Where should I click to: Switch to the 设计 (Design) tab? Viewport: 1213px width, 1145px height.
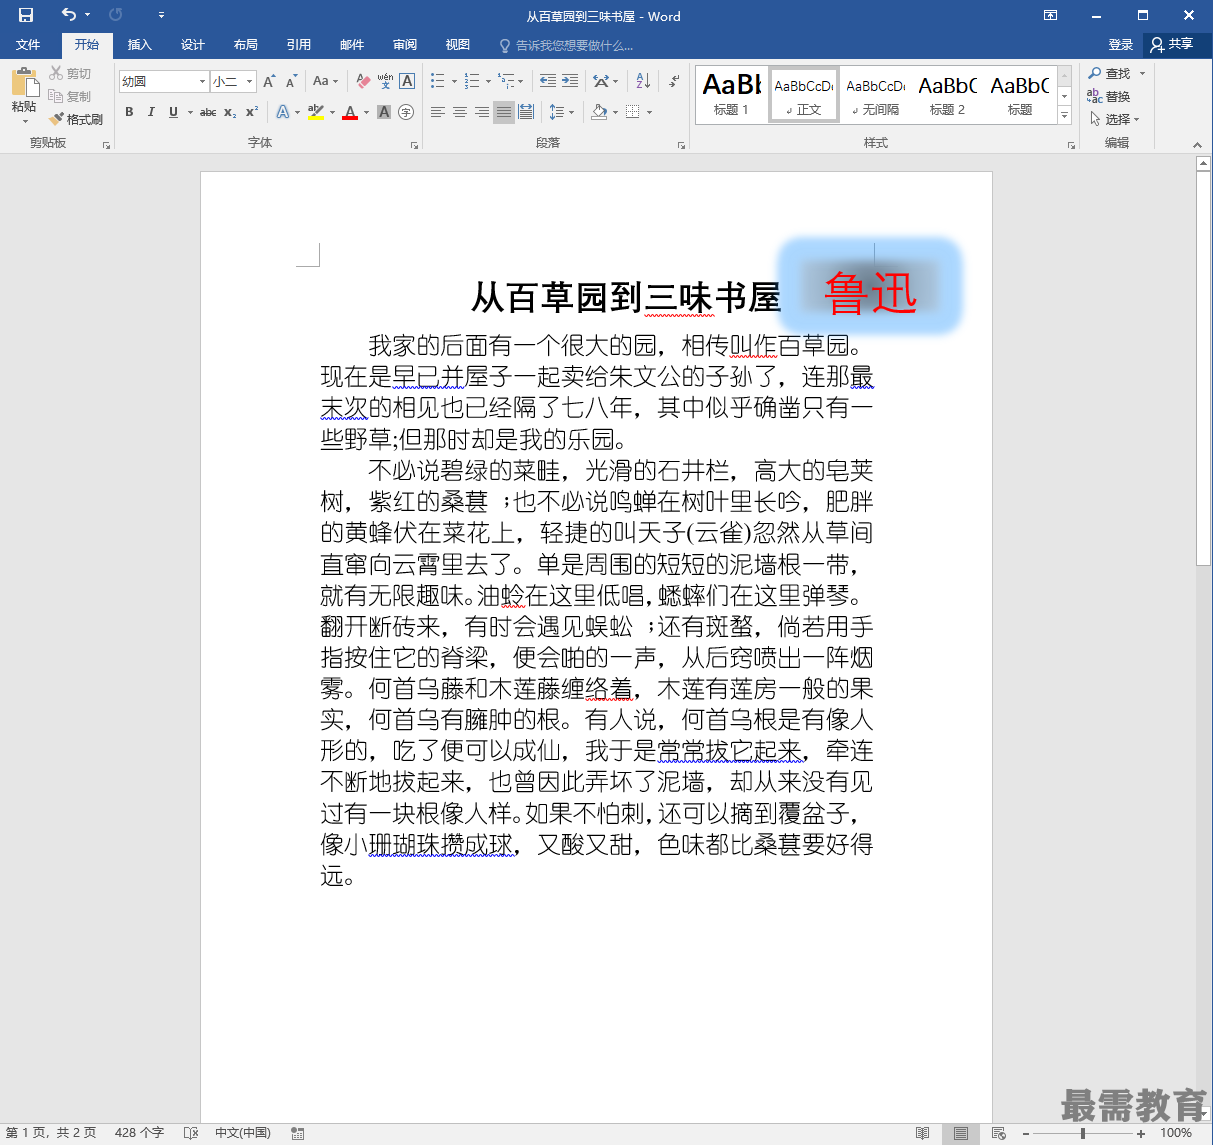(x=193, y=45)
